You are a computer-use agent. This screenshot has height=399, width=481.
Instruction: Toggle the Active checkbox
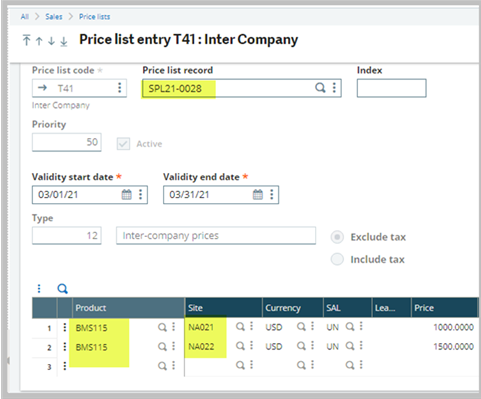click(123, 144)
